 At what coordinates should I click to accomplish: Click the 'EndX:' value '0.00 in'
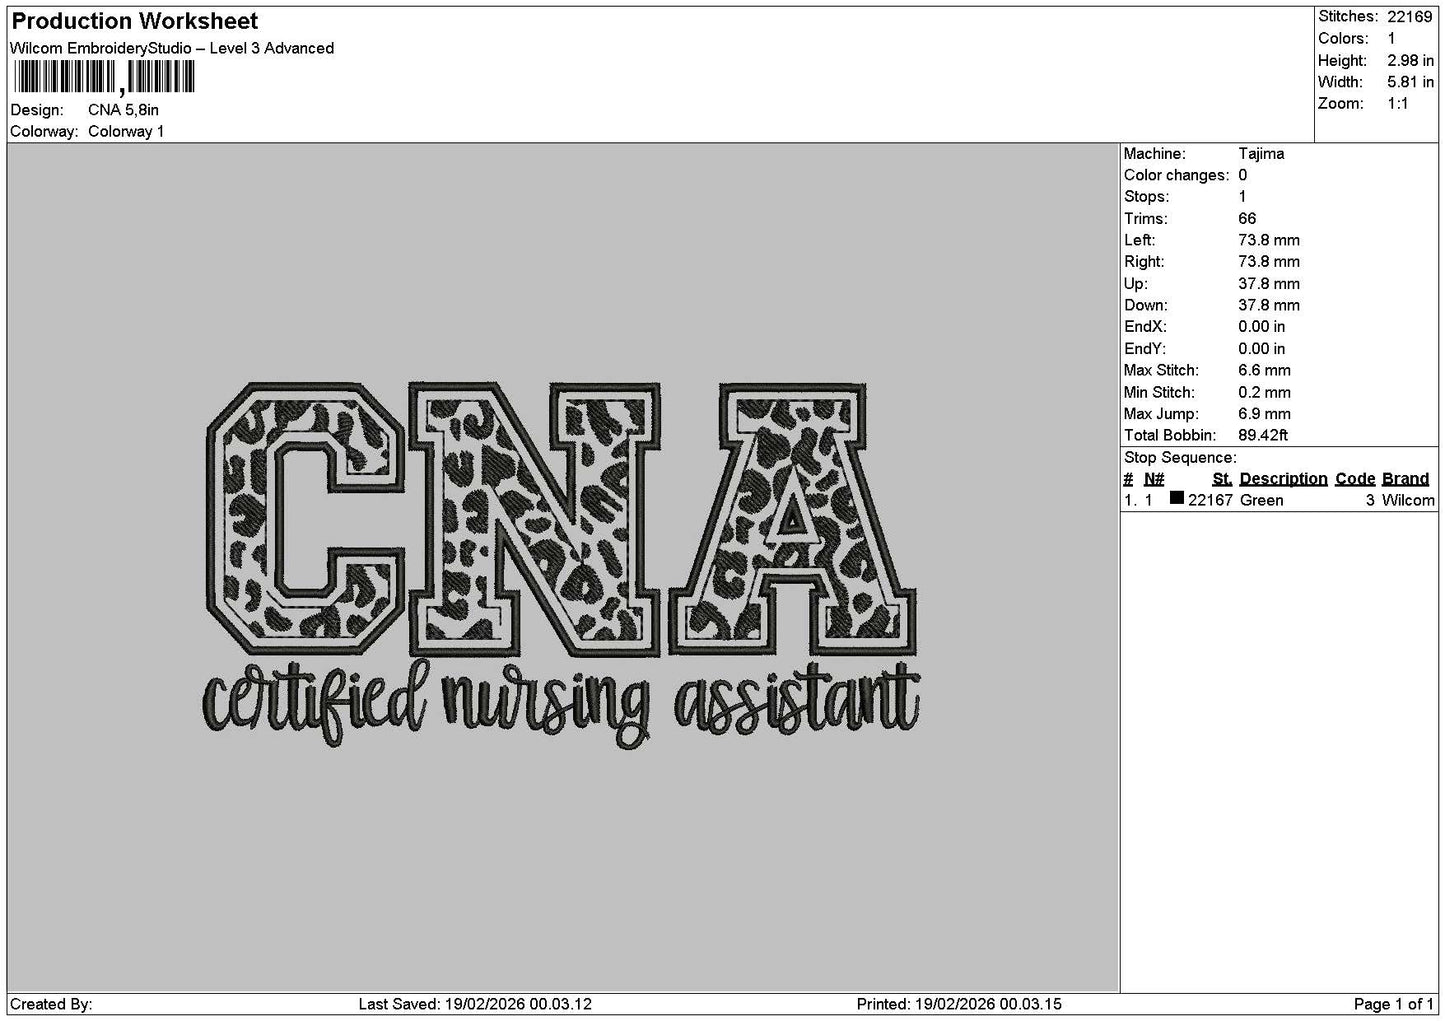coord(1262,327)
